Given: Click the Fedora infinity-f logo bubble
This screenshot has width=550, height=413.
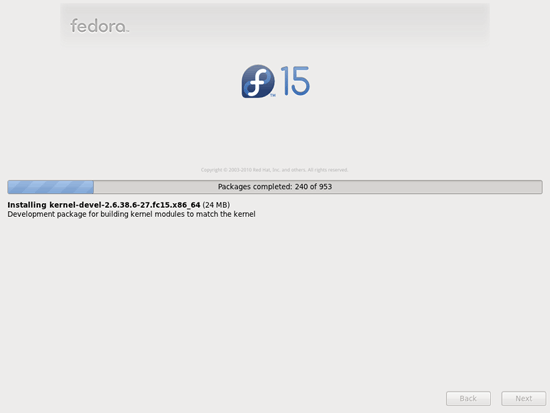Looking at the screenshot, I should pyautogui.click(x=258, y=81).
